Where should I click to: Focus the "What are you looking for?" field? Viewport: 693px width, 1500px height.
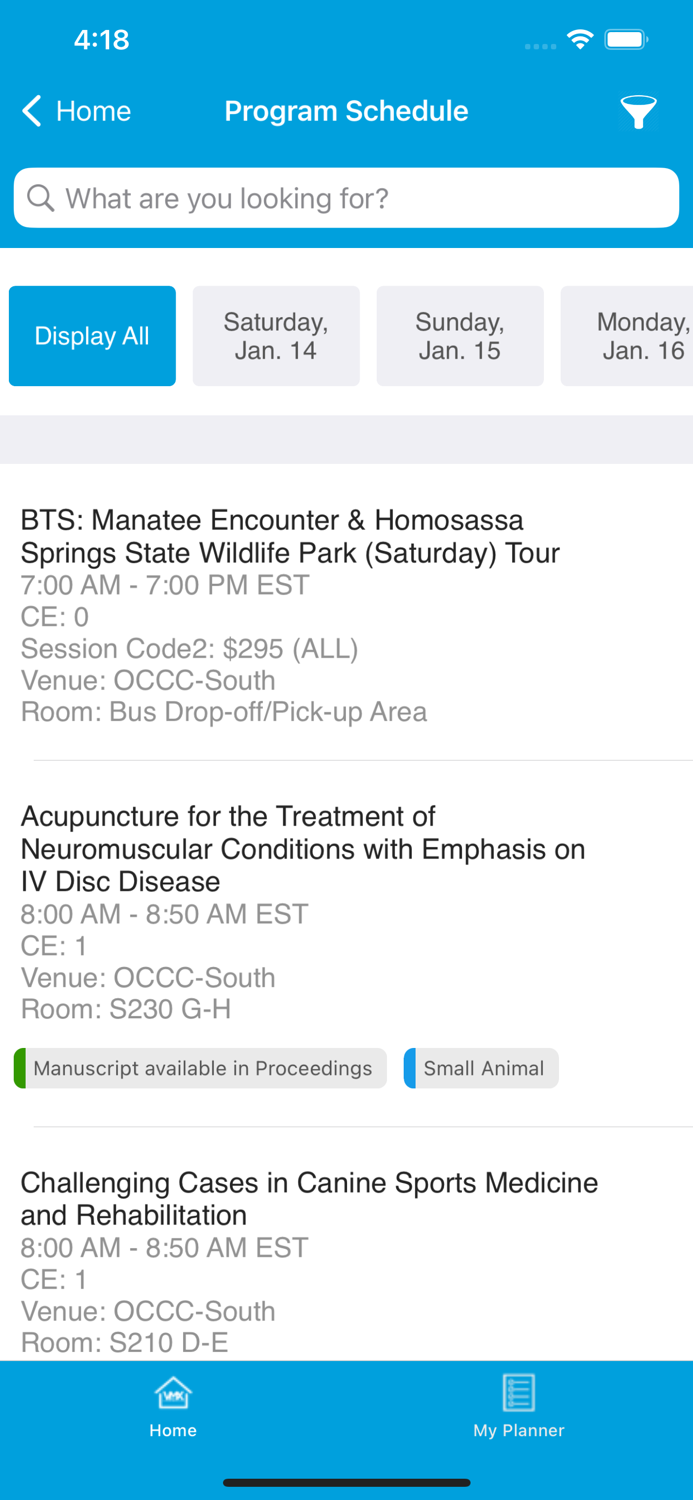[360, 198]
